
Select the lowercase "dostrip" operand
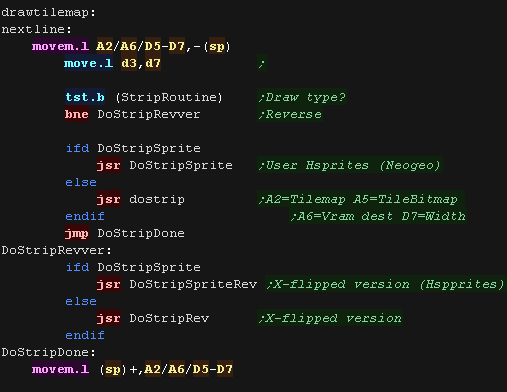pyautogui.click(x=157, y=199)
